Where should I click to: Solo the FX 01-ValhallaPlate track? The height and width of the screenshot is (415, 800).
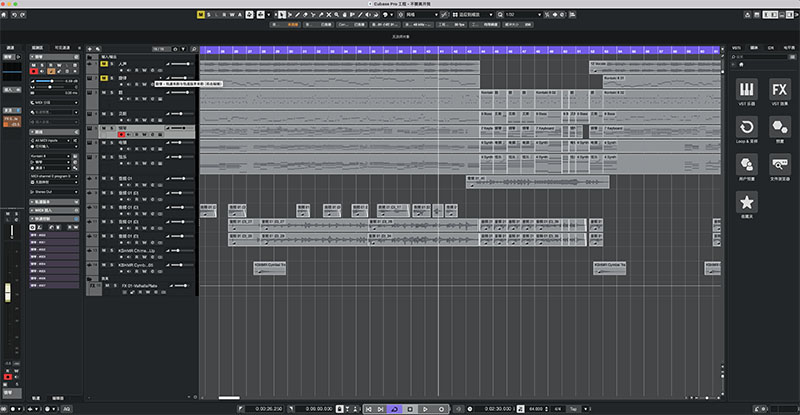[115, 286]
